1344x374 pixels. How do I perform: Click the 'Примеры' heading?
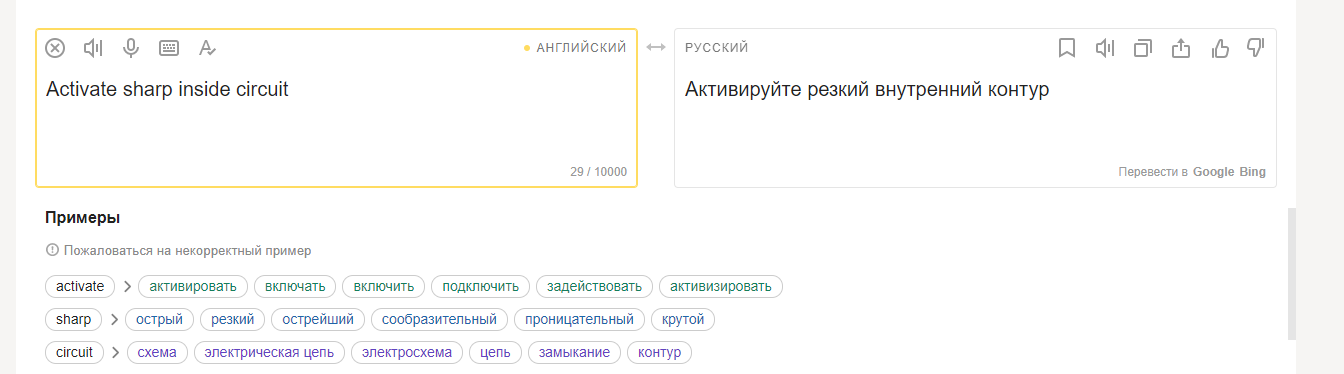pos(82,217)
